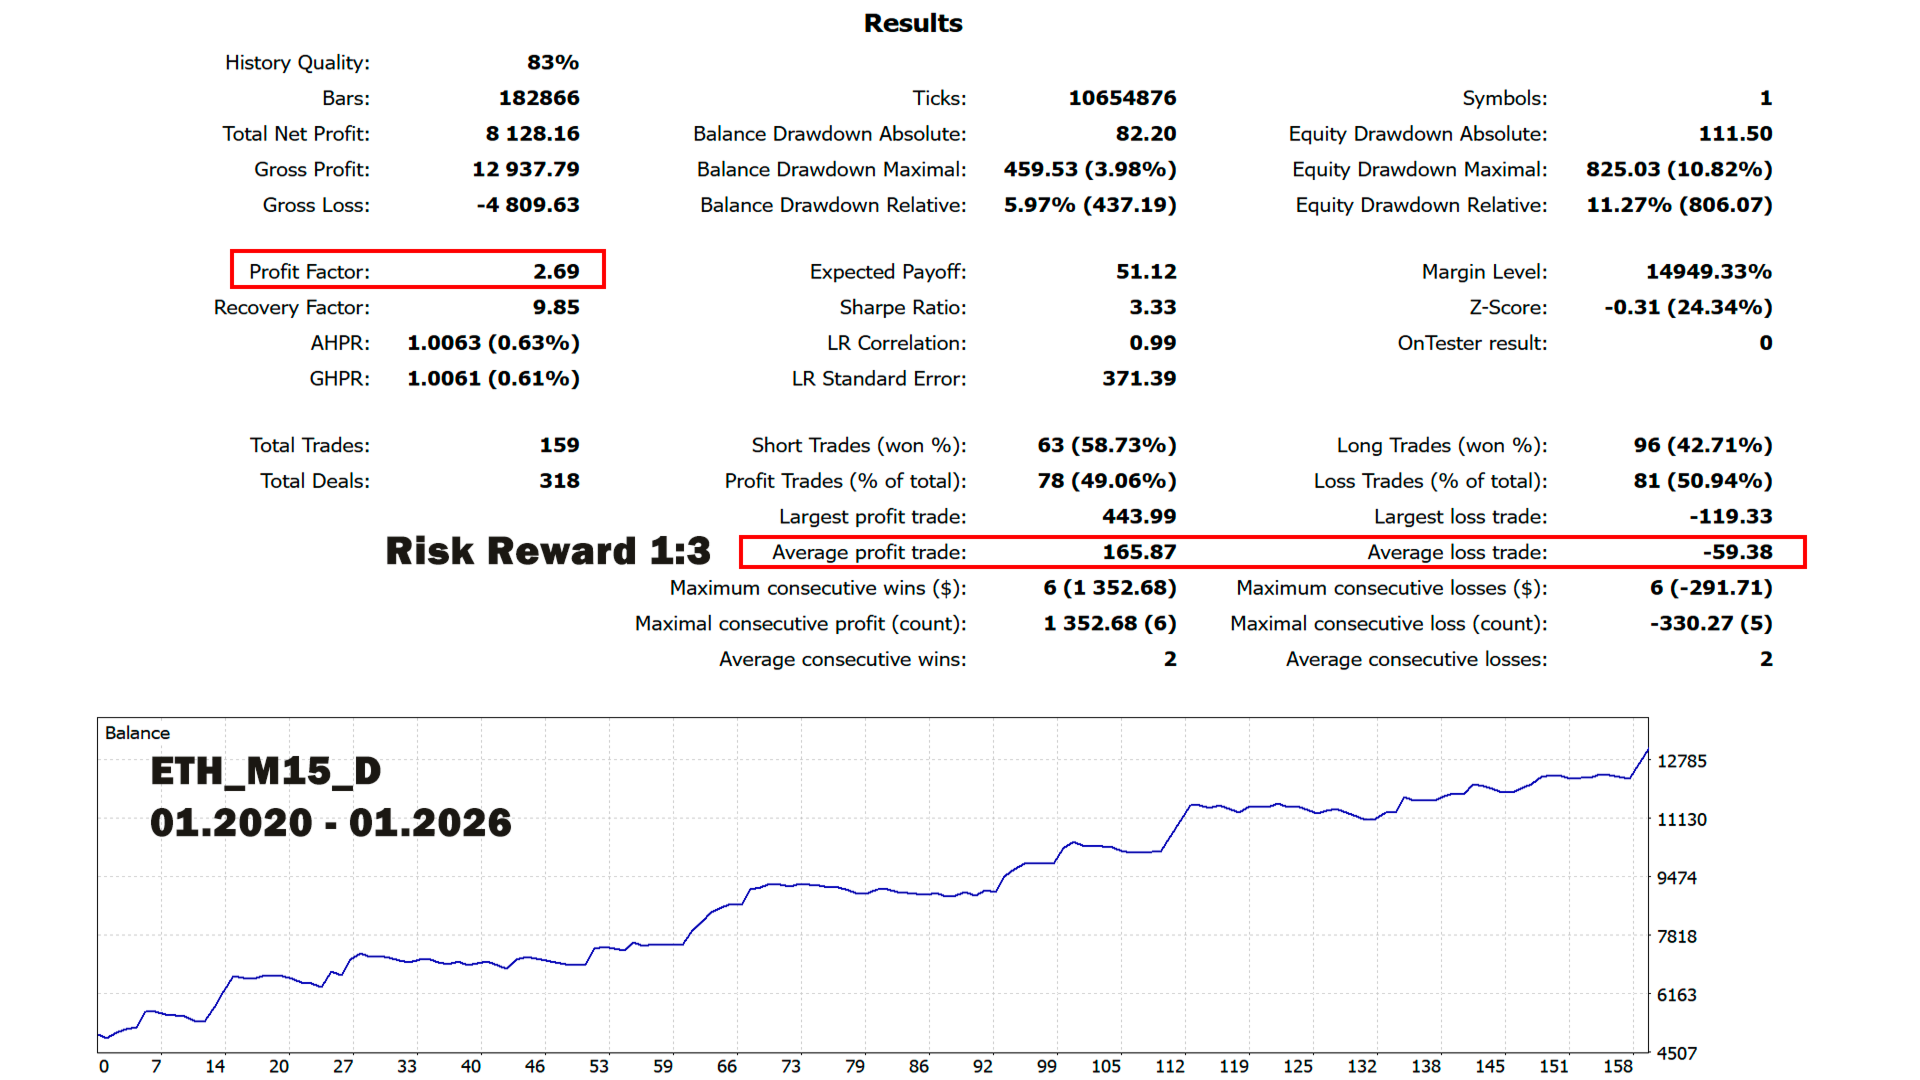Click the ETH_M15_D chart title
1920x1080 pixels.
pyautogui.click(x=266, y=771)
